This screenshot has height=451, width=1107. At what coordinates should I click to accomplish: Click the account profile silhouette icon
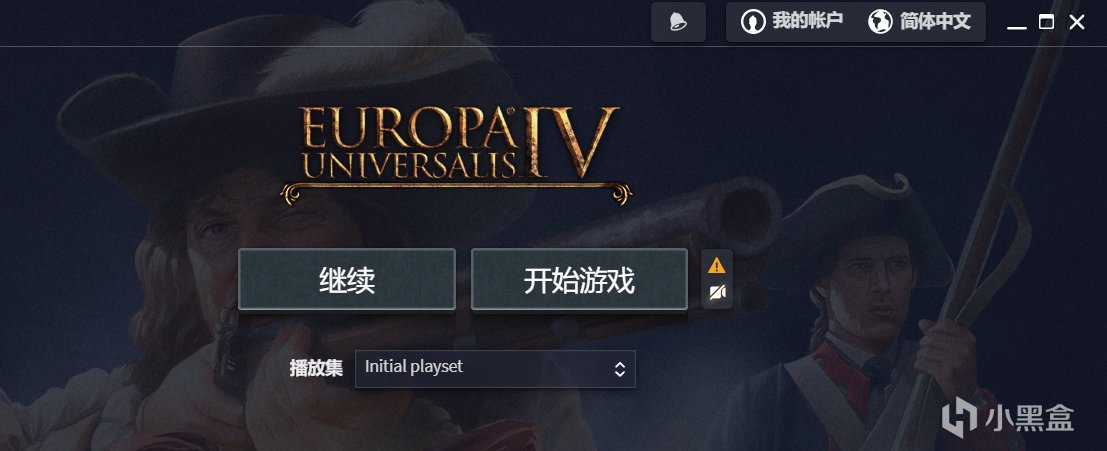point(753,22)
